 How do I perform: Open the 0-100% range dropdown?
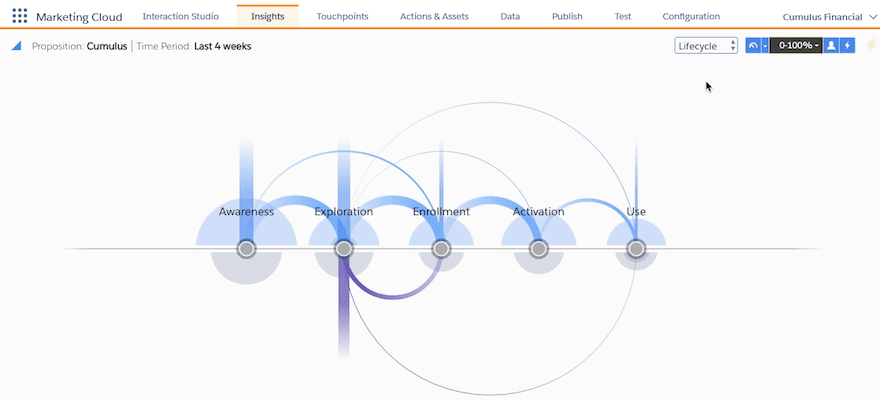(796, 45)
